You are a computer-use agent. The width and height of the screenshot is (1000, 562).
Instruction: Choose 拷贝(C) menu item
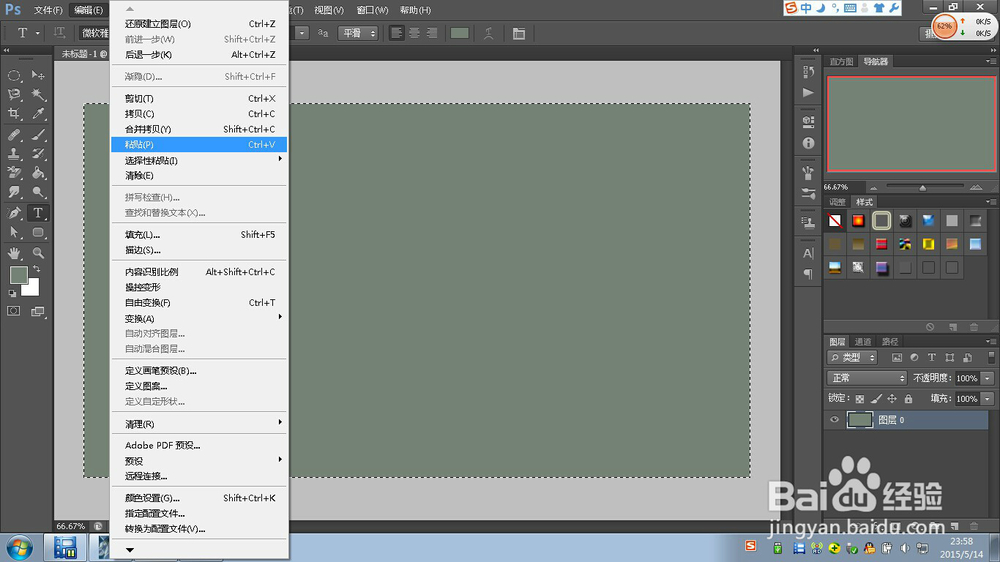199,114
